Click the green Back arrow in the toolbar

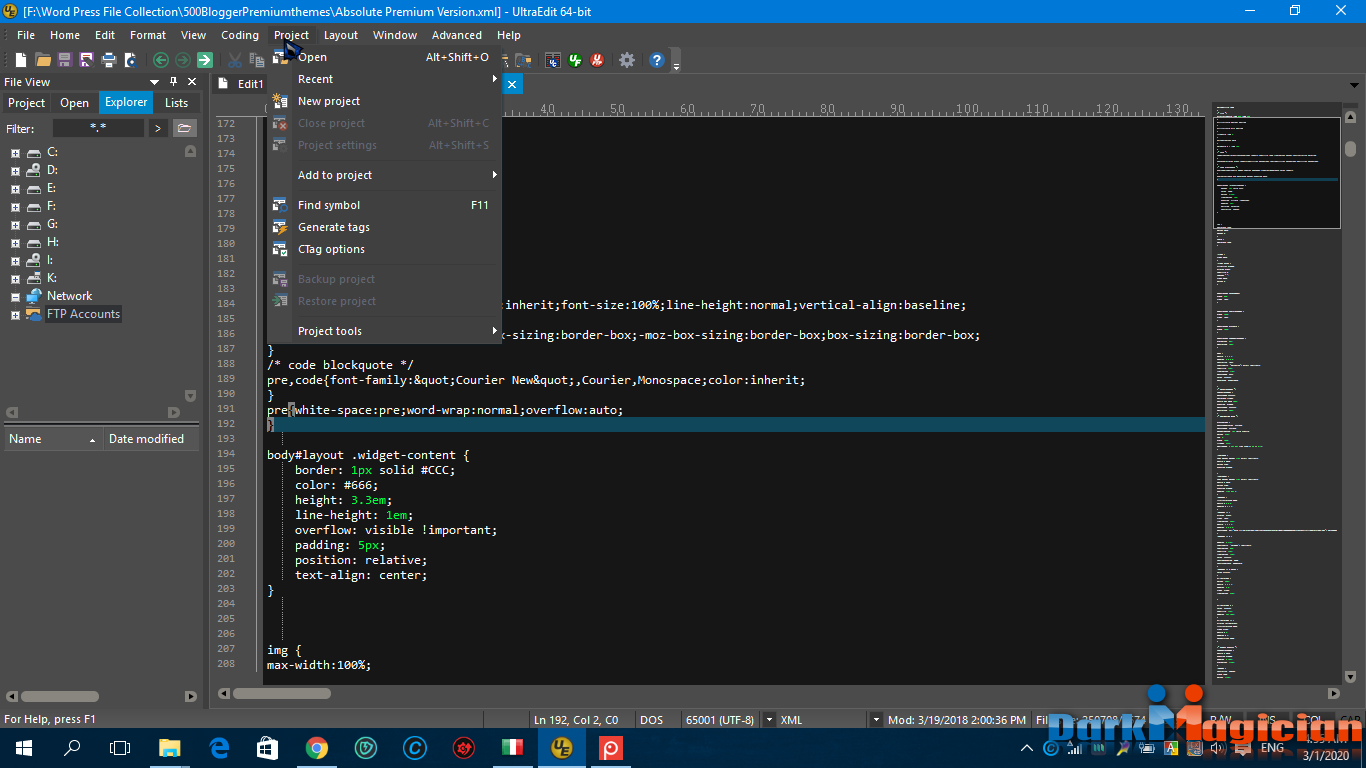160,60
